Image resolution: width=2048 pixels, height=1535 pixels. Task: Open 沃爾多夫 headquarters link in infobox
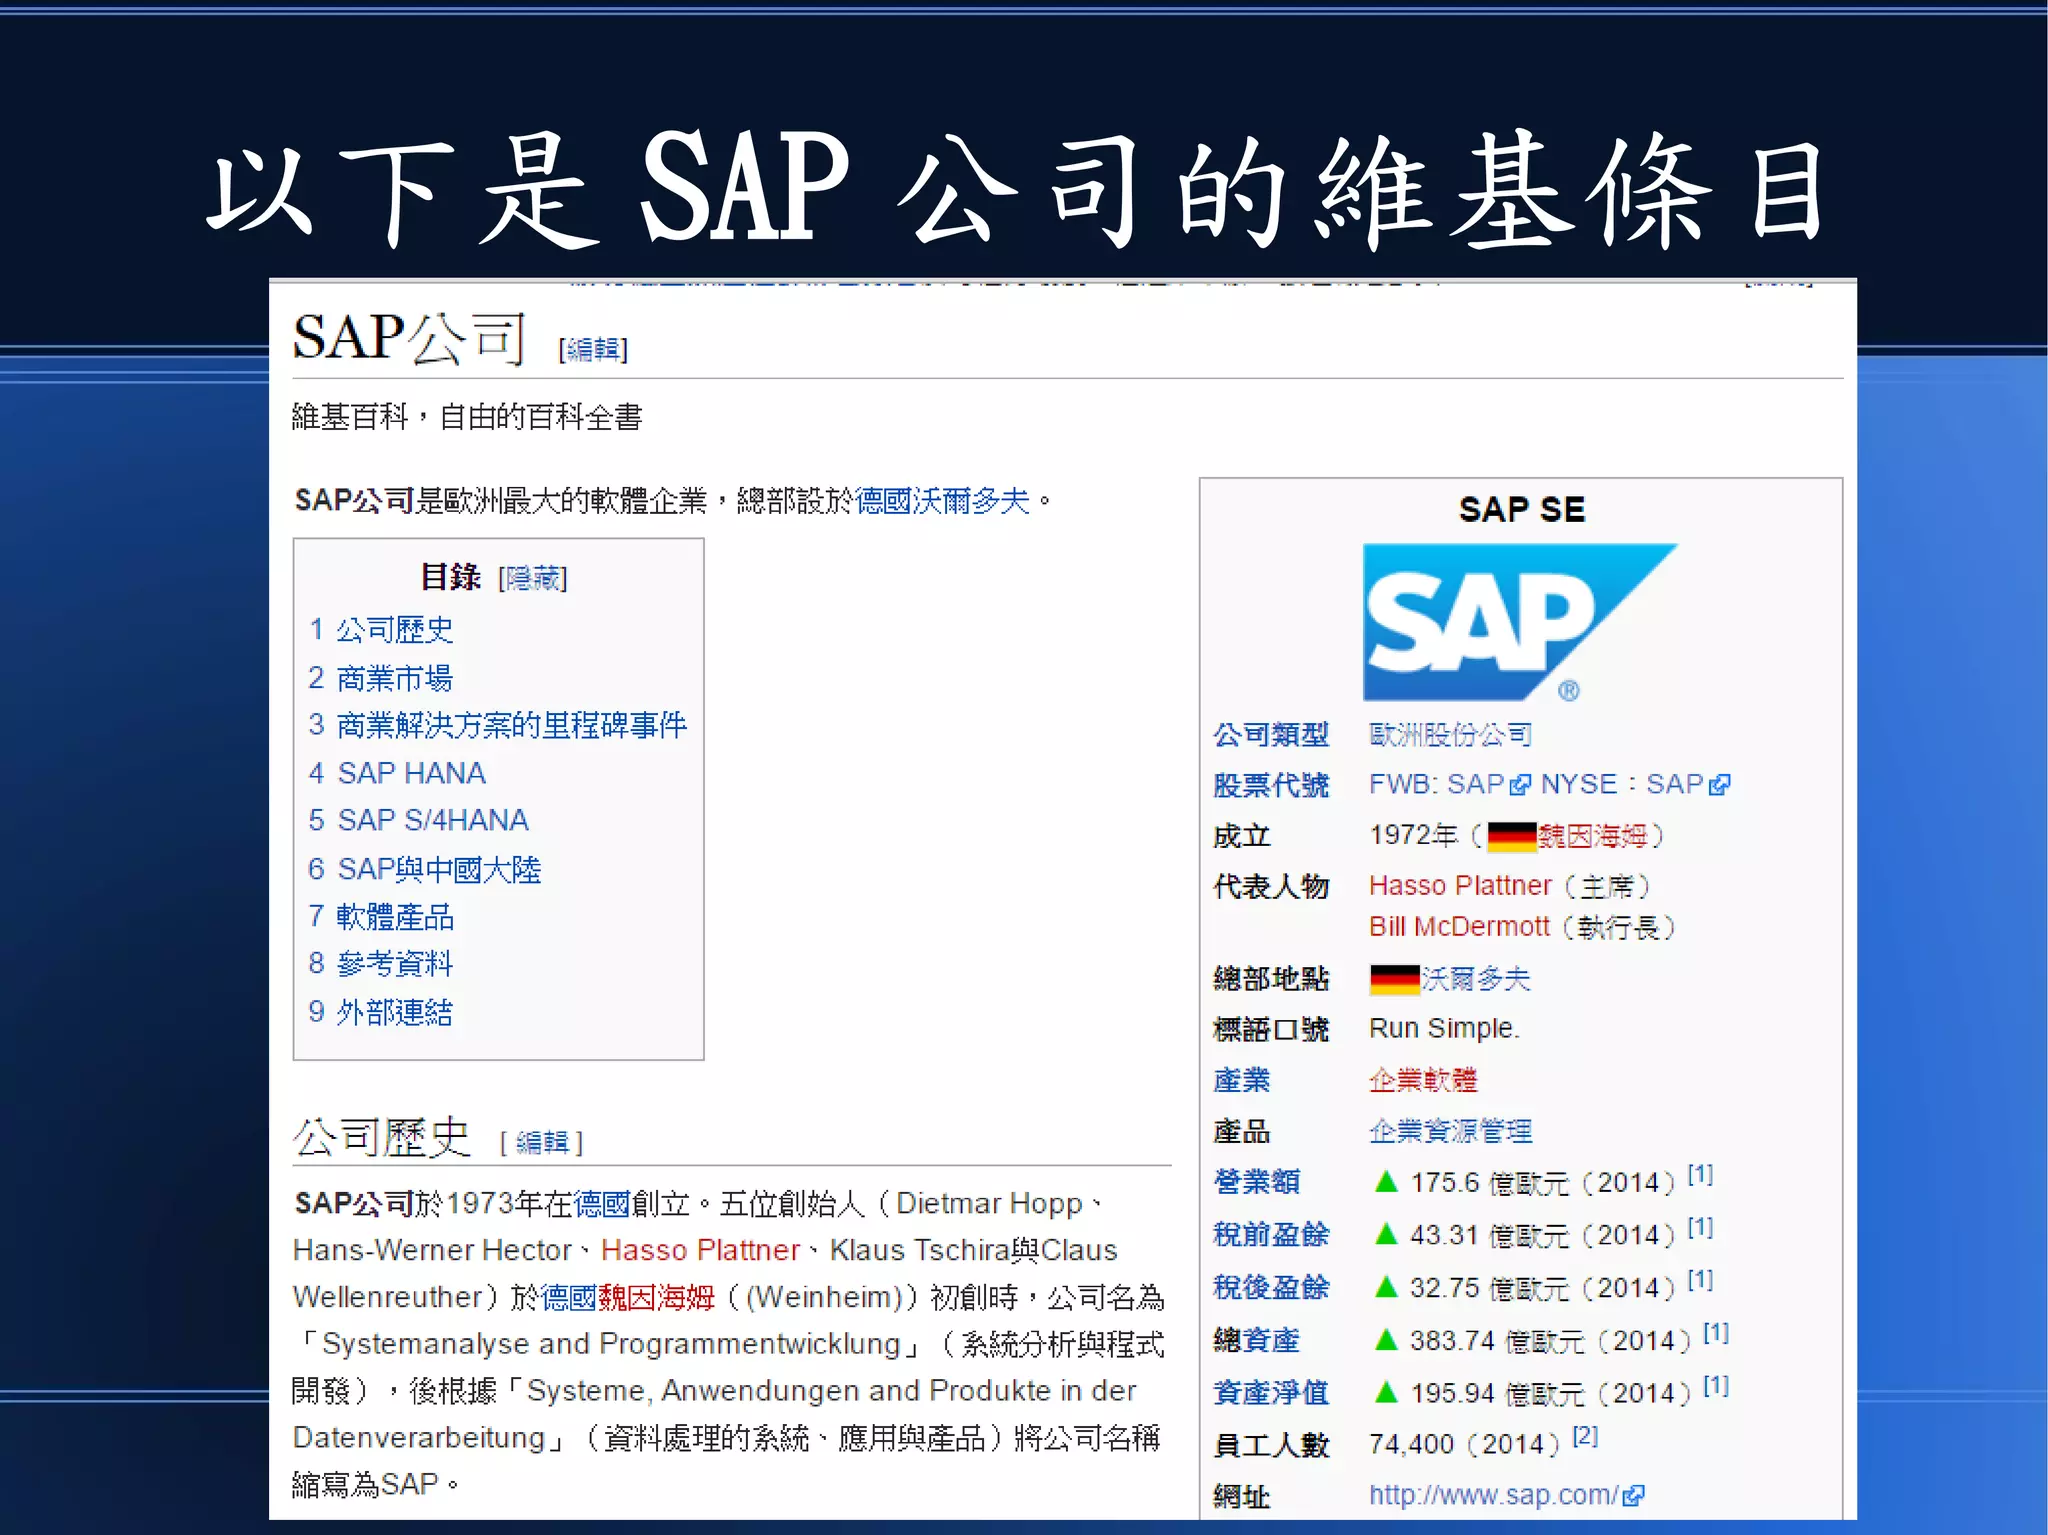(x=1476, y=980)
